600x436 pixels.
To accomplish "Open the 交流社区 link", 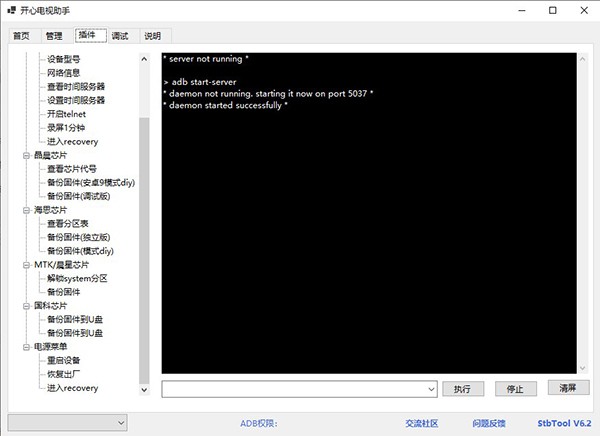I will pyautogui.click(x=421, y=423).
